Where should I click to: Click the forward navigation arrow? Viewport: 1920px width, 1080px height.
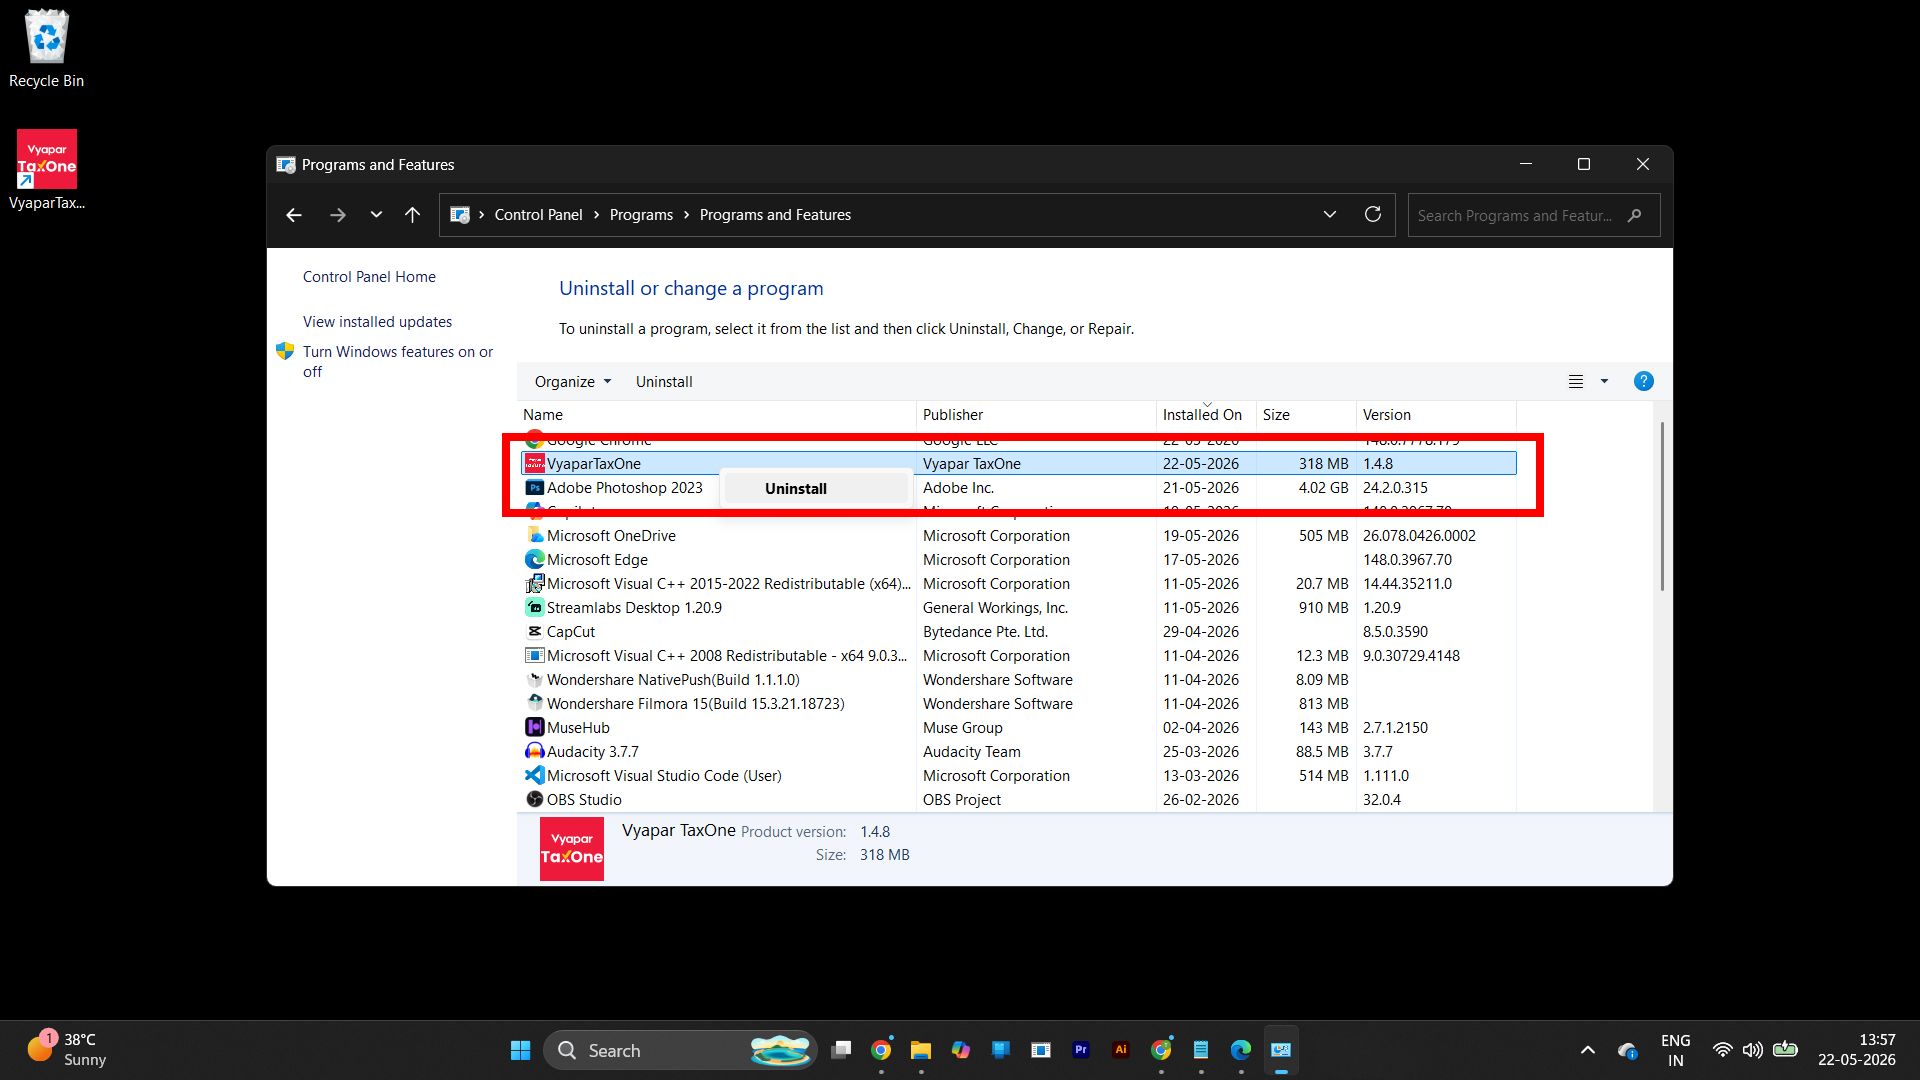[x=338, y=215]
